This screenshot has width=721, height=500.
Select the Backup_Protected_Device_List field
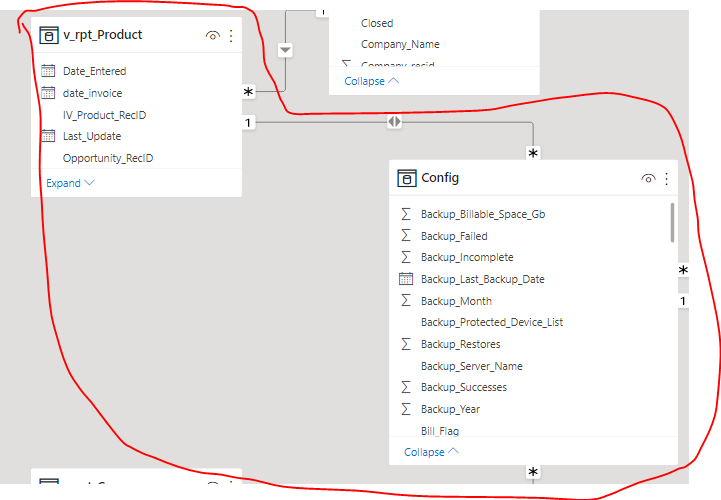tap(492, 322)
